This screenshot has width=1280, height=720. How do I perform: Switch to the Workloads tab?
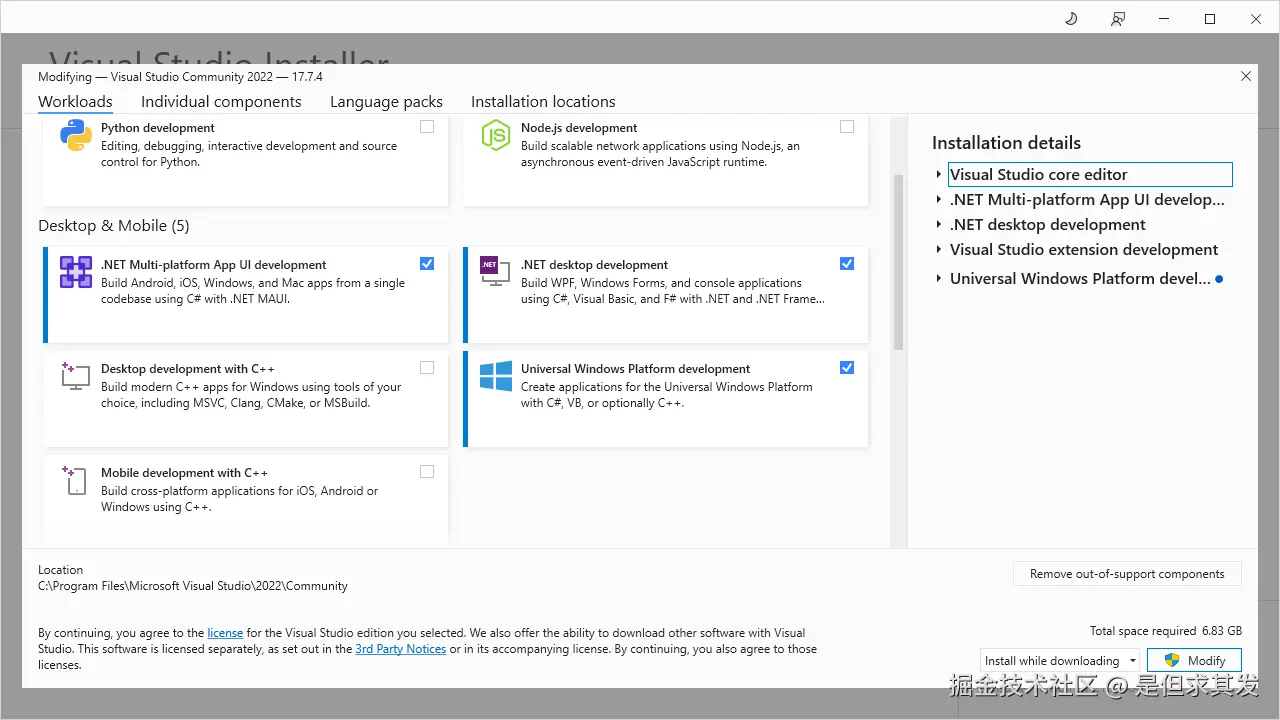(75, 102)
